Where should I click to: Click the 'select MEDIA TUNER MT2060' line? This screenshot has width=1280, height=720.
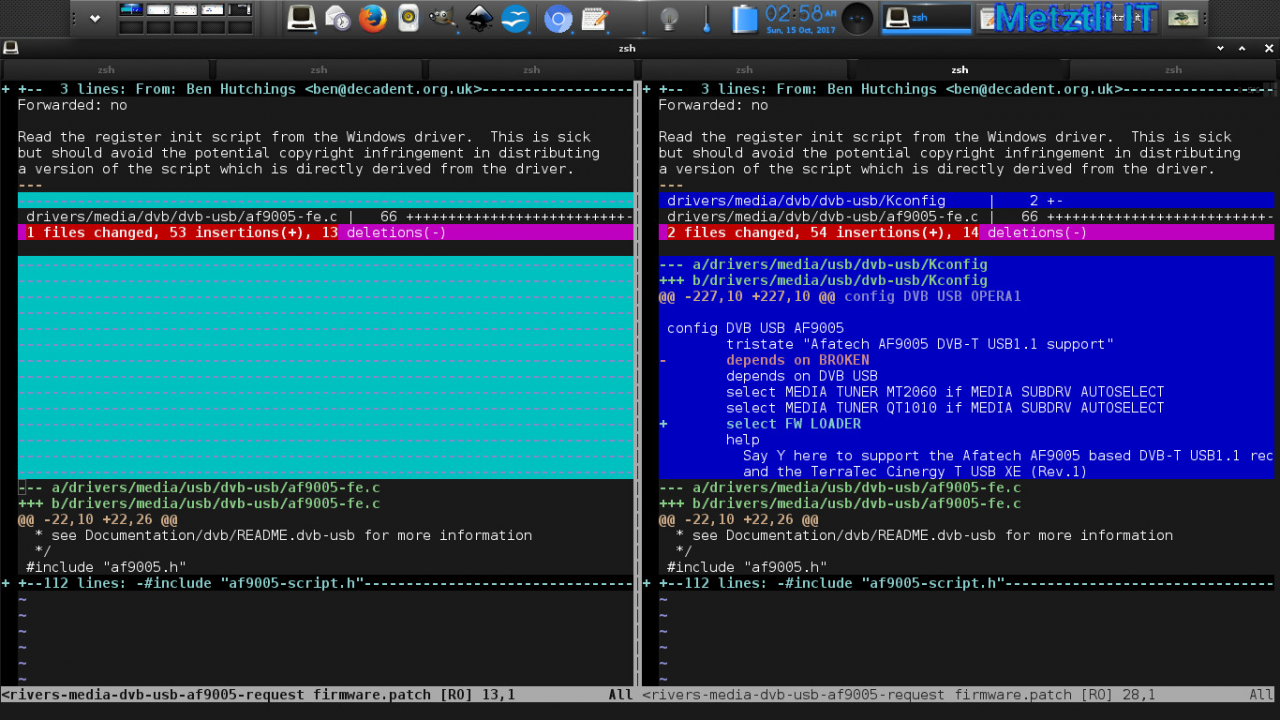(945, 392)
